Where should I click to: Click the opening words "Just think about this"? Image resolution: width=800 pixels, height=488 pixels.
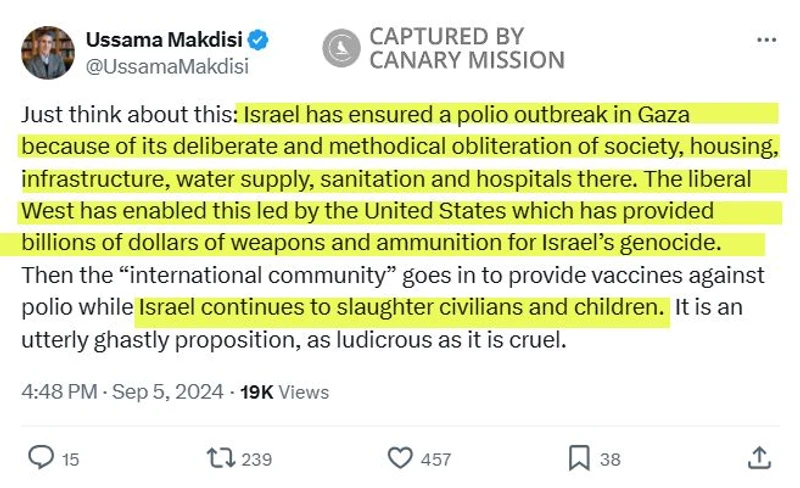126,114
